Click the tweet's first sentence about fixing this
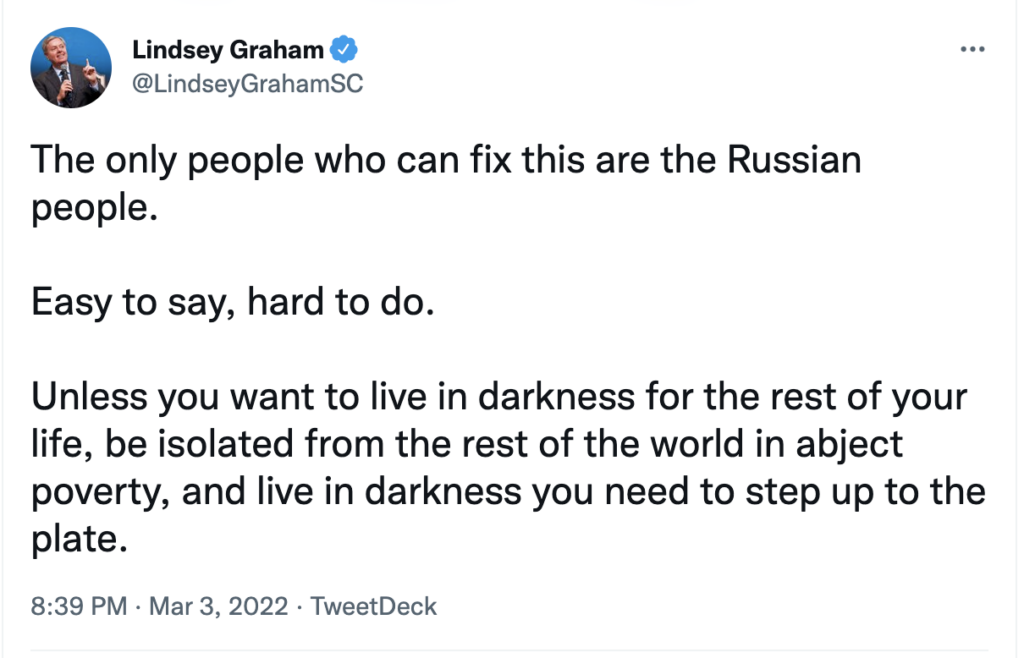The height and width of the screenshot is (658, 1024). [445, 161]
